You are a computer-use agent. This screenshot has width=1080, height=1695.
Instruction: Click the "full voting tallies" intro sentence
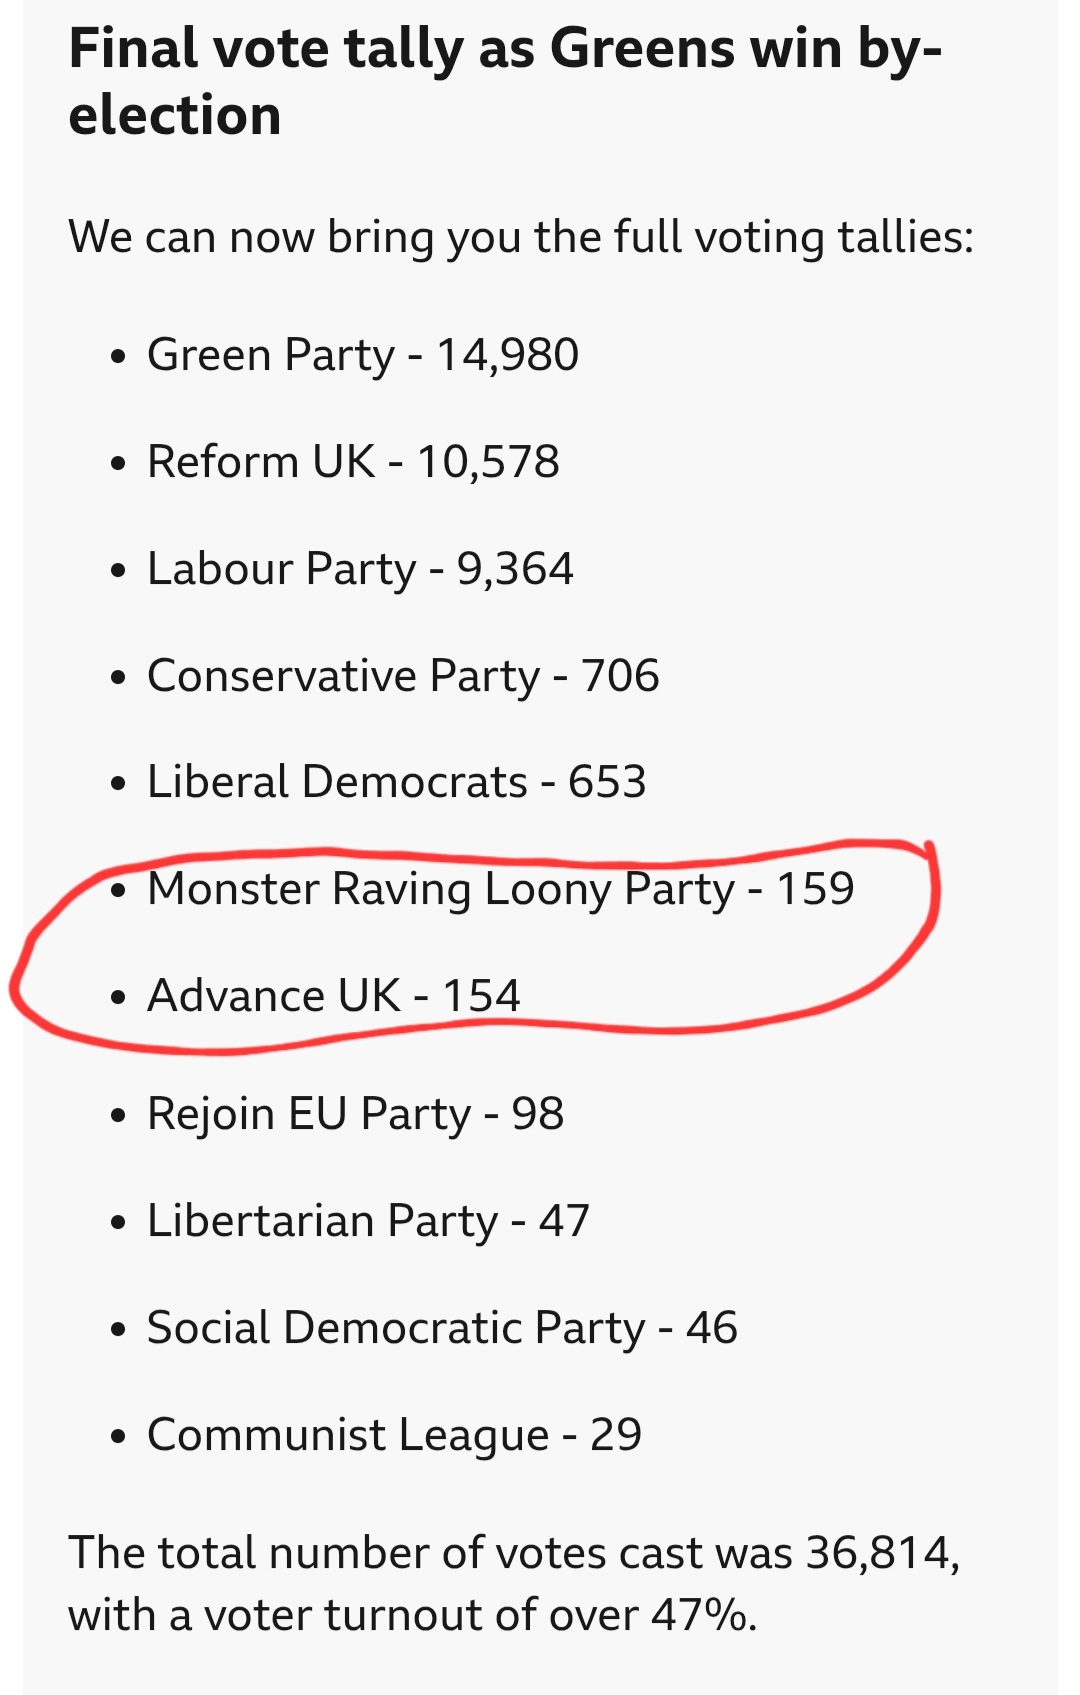pyautogui.click(x=520, y=238)
